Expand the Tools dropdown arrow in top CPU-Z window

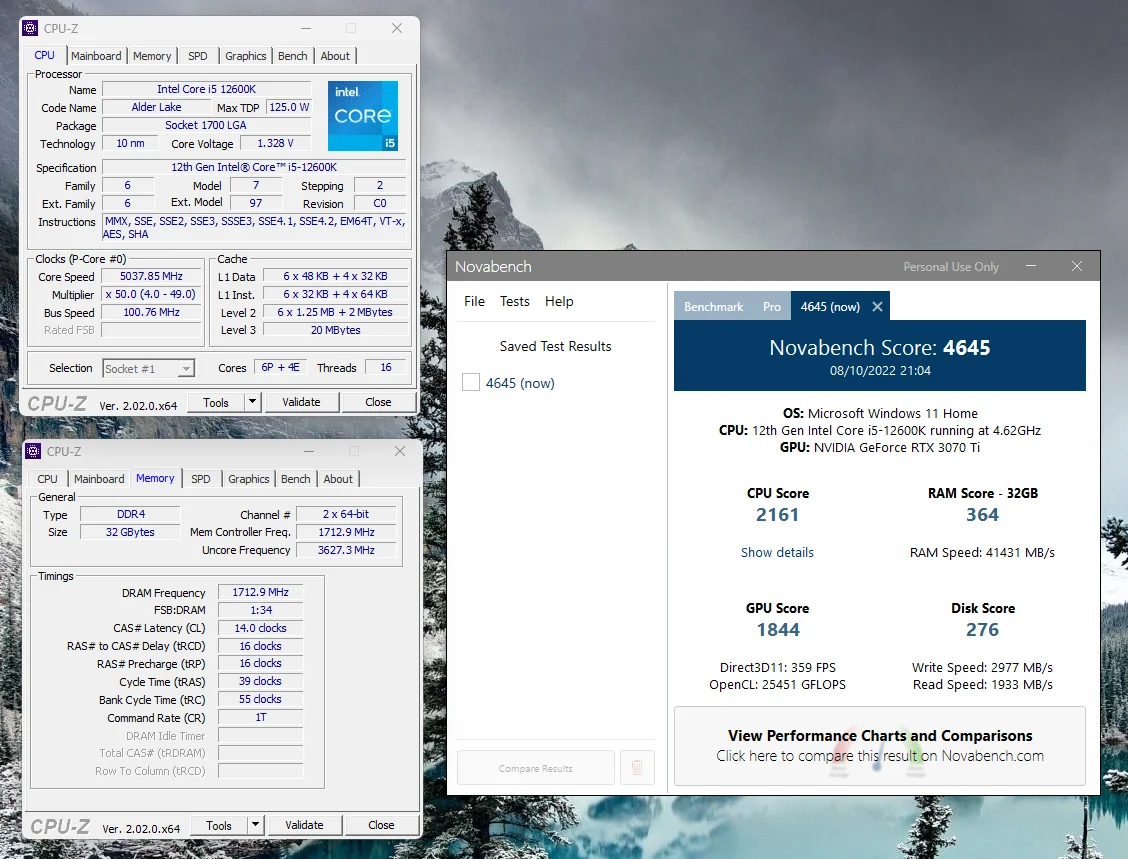253,401
